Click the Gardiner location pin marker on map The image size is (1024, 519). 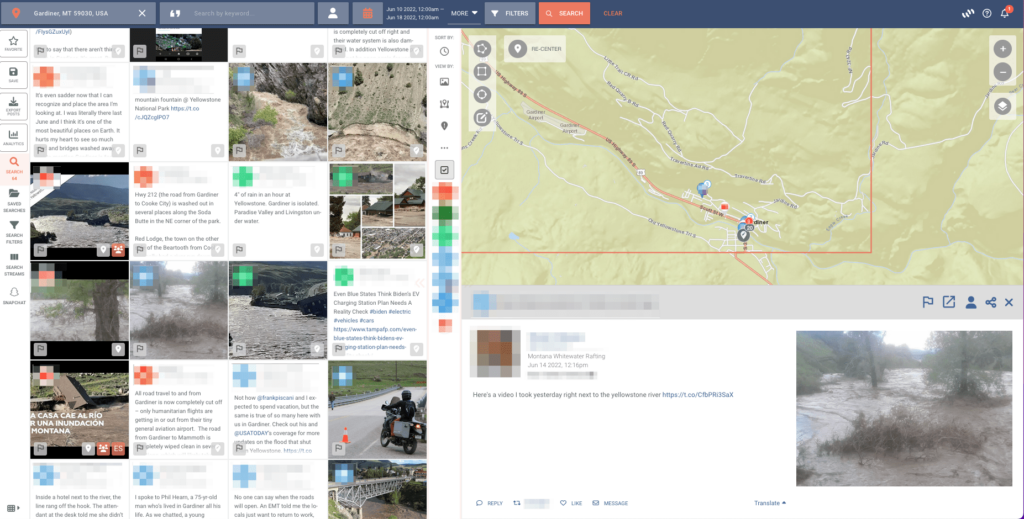pyautogui.click(x=743, y=235)
